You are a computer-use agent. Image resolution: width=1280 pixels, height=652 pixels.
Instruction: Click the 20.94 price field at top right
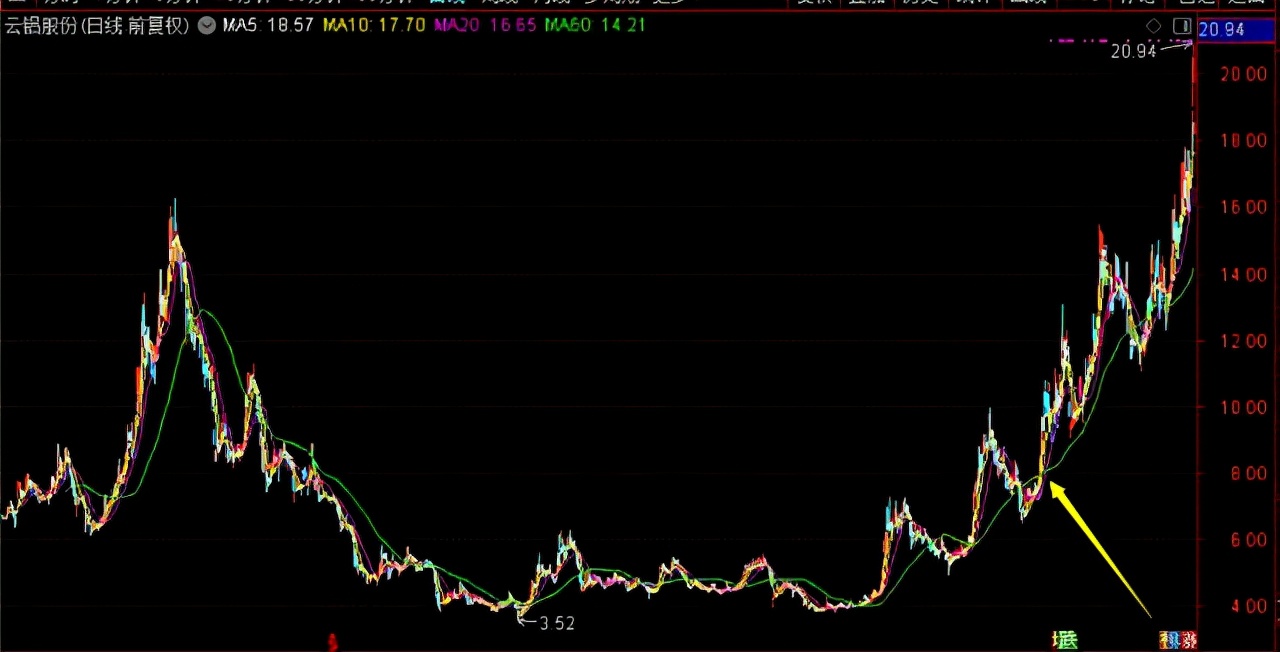[x=1235, y=29]
